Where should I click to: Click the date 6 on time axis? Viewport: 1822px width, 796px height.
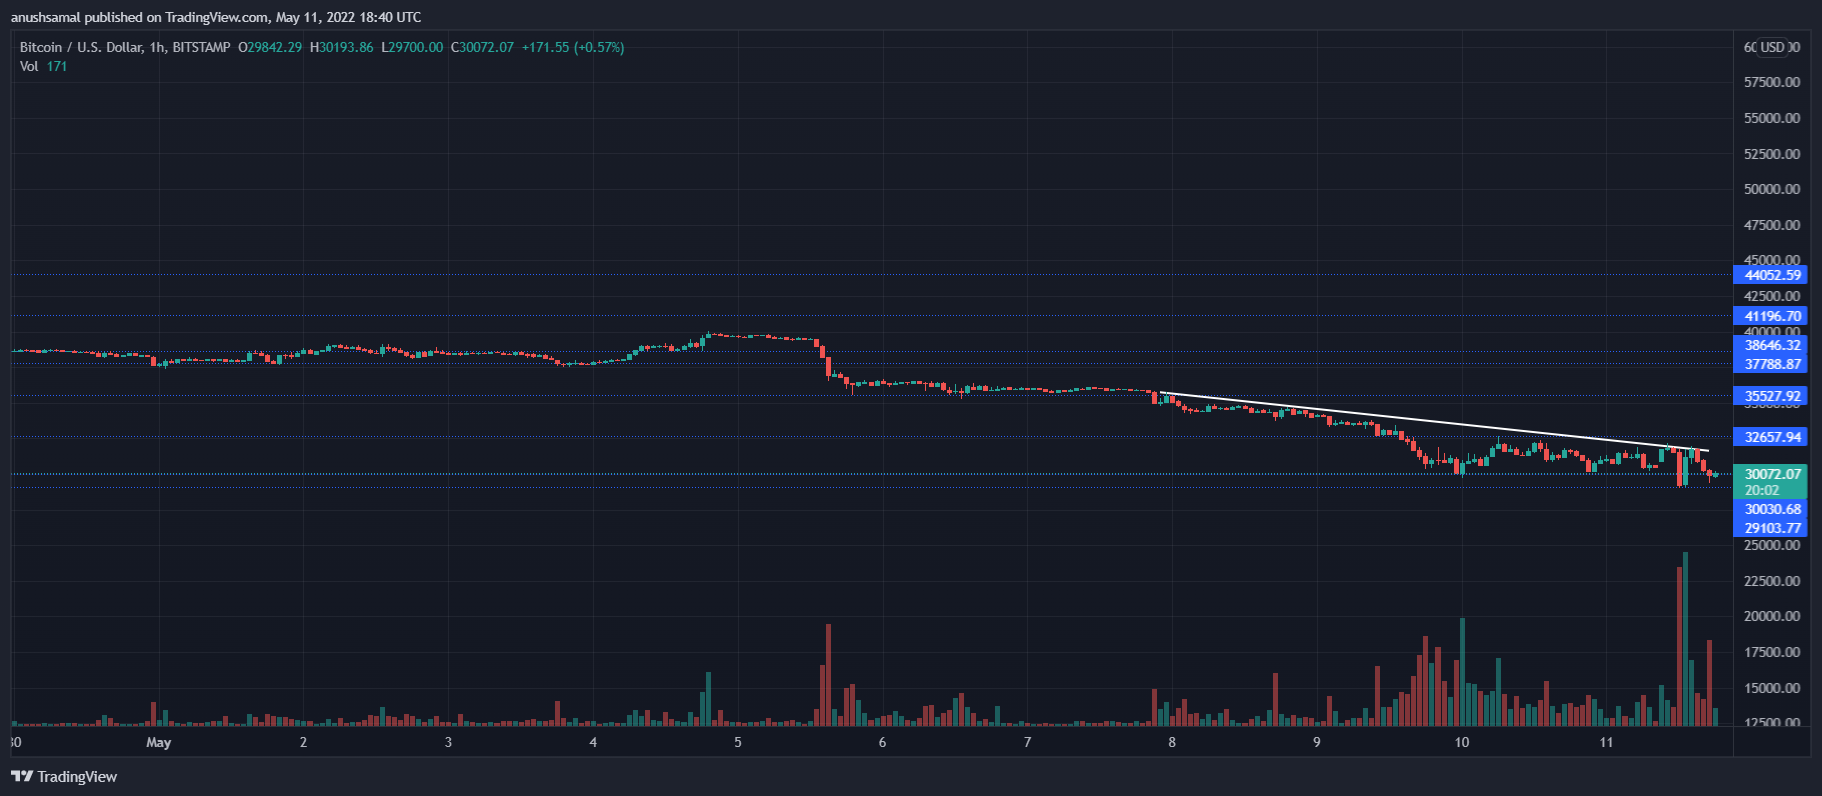tap(882, 742)
